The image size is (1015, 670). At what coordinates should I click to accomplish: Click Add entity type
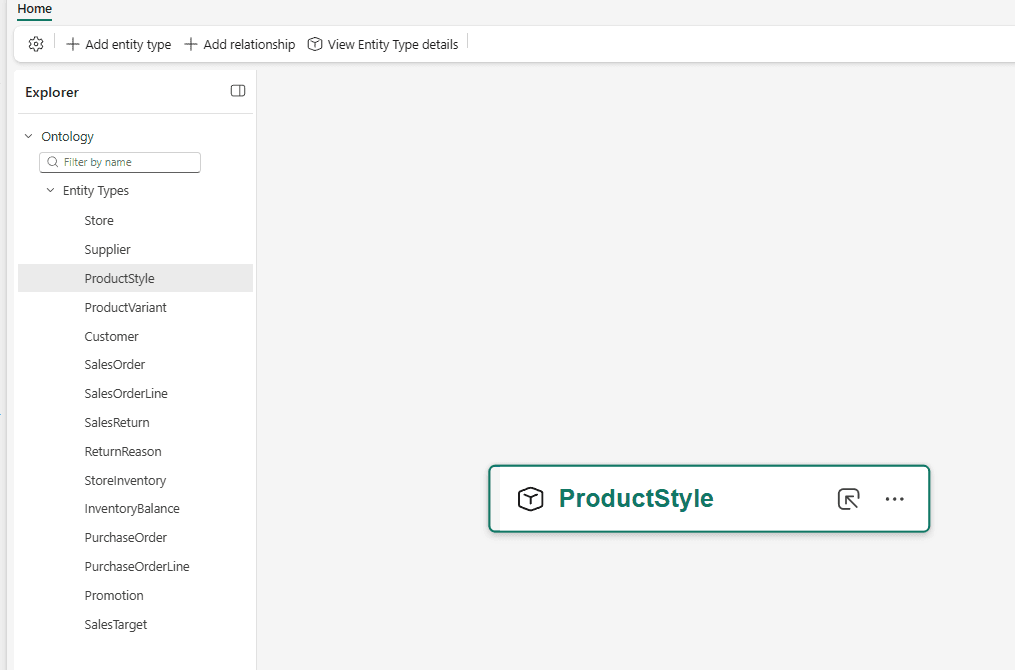[119, 44]
